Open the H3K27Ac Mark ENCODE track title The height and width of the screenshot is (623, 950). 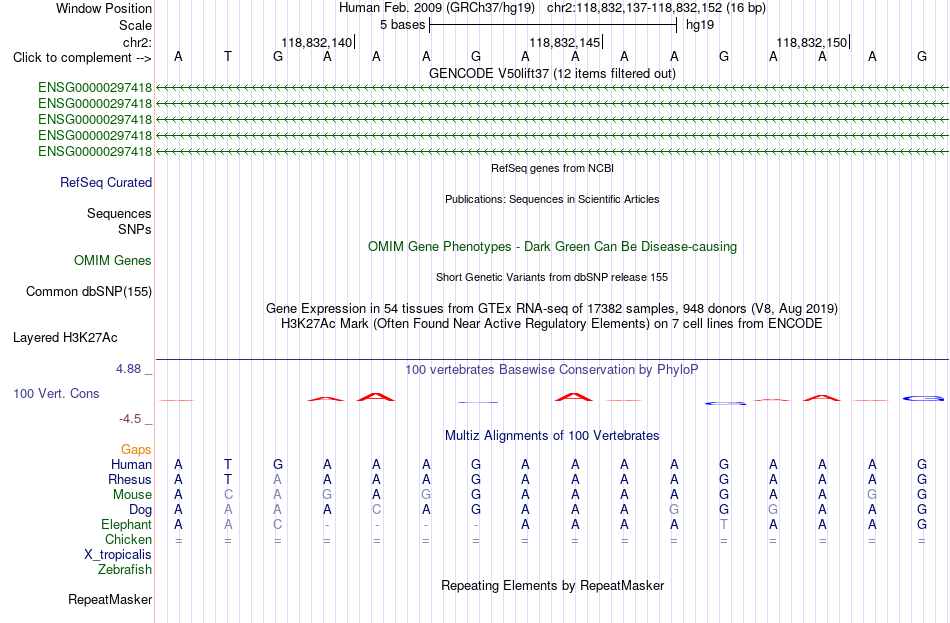[x=552, y=324]
